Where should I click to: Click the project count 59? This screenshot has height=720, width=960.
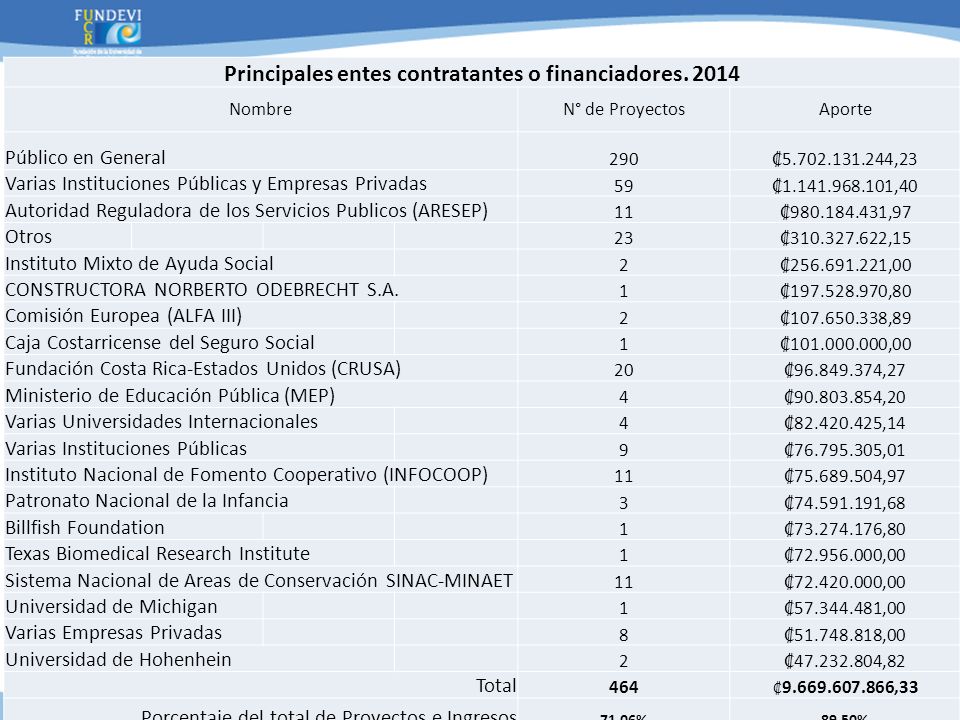[x=623, y=186]
